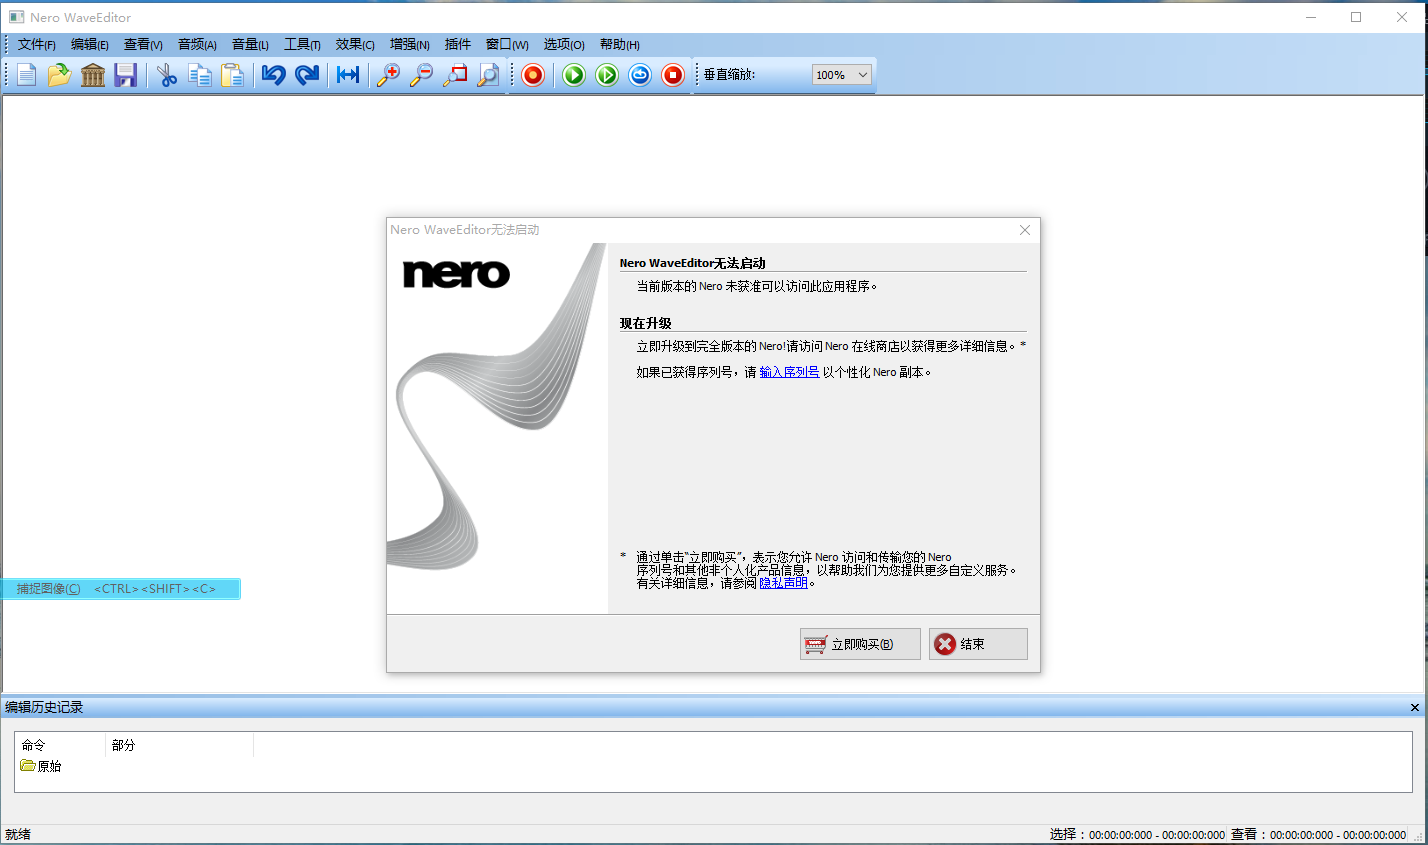
Task: Open the 文件(F) menu
Action: coord(37,45)
